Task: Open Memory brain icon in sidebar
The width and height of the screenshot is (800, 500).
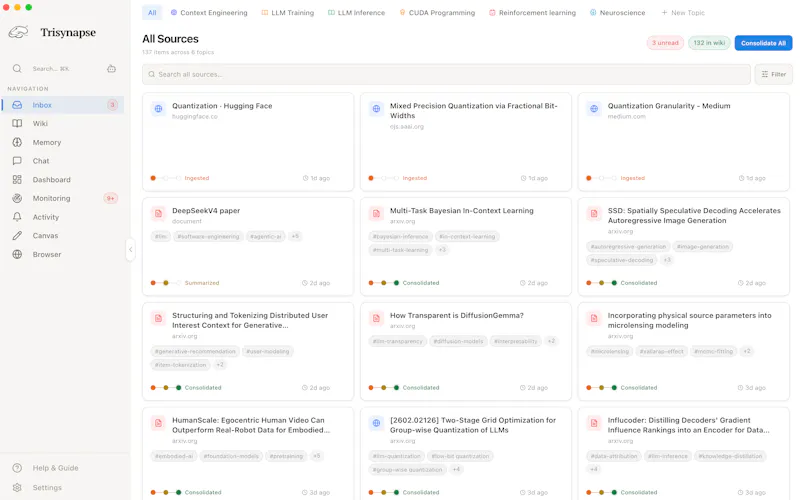Action: click(x=17, y=142)
